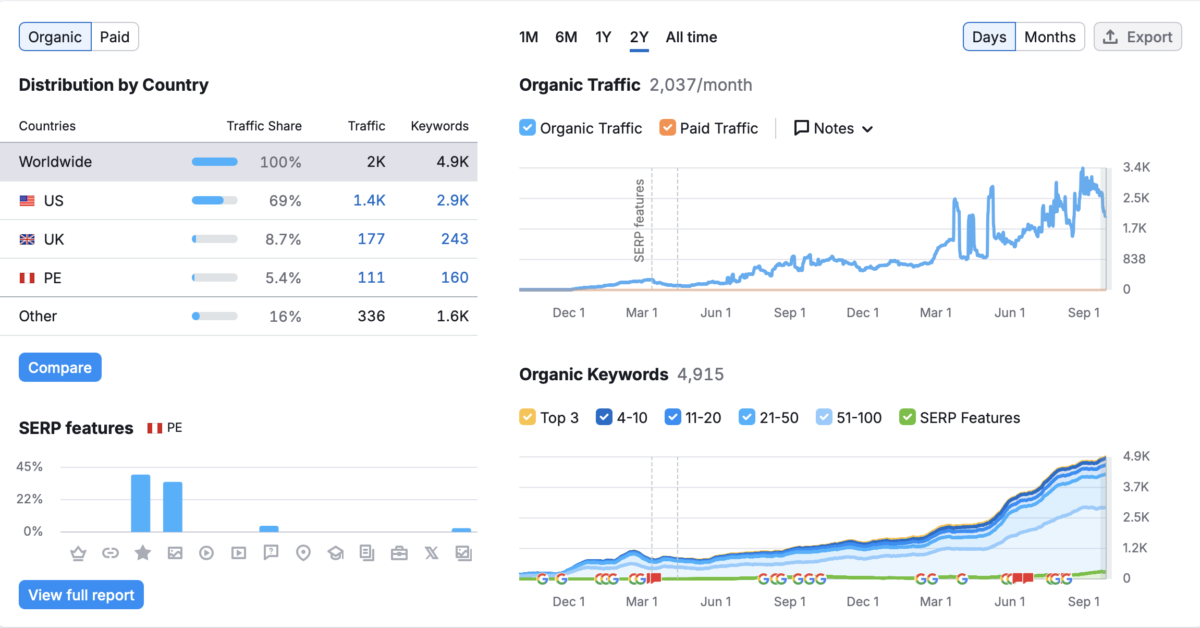This screenshot has height=628, width=1200.
Task: Click the link chain SERP feature icon
Action: coord(111,553)
